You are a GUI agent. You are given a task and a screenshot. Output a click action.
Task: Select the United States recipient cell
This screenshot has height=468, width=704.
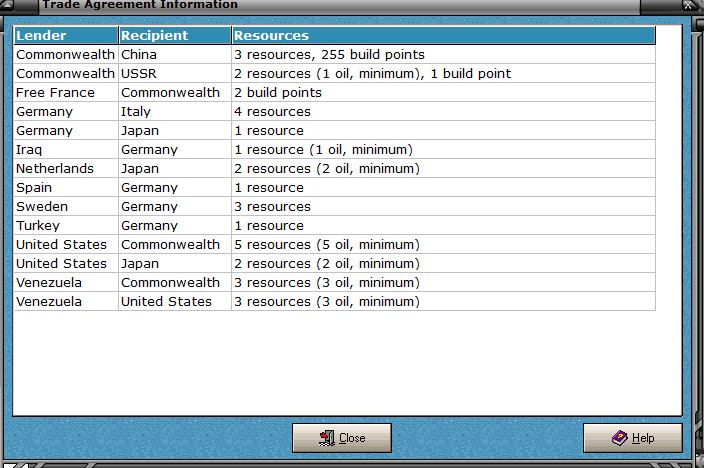(x=175, y=301)
